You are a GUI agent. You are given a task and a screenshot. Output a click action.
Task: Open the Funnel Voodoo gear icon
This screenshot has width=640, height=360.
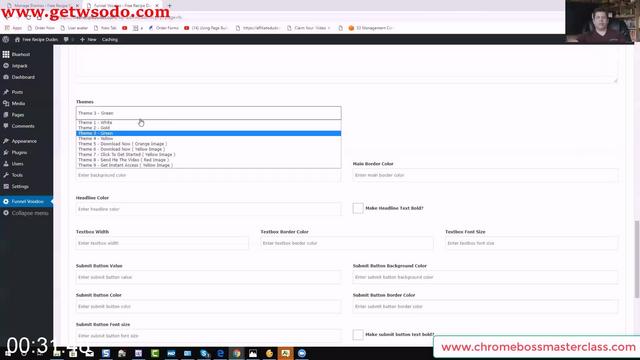tap(6, 202)
